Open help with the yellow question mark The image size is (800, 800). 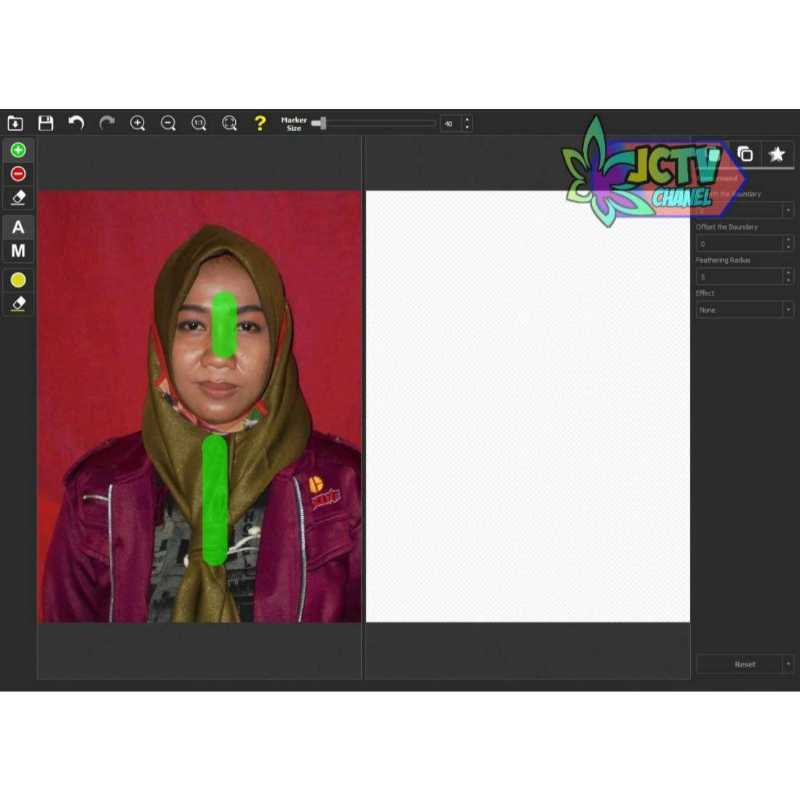260,123
